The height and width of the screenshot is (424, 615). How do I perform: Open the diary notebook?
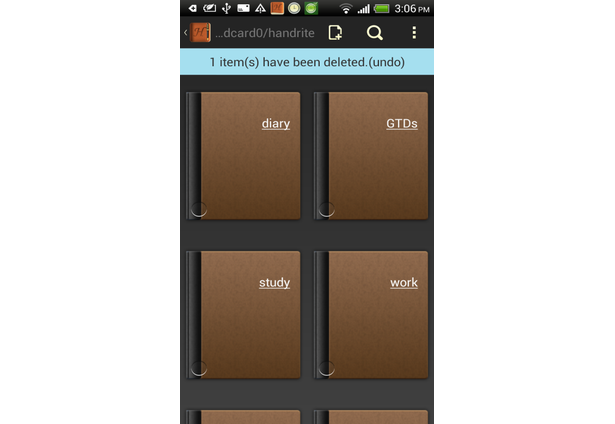[243, 156]
